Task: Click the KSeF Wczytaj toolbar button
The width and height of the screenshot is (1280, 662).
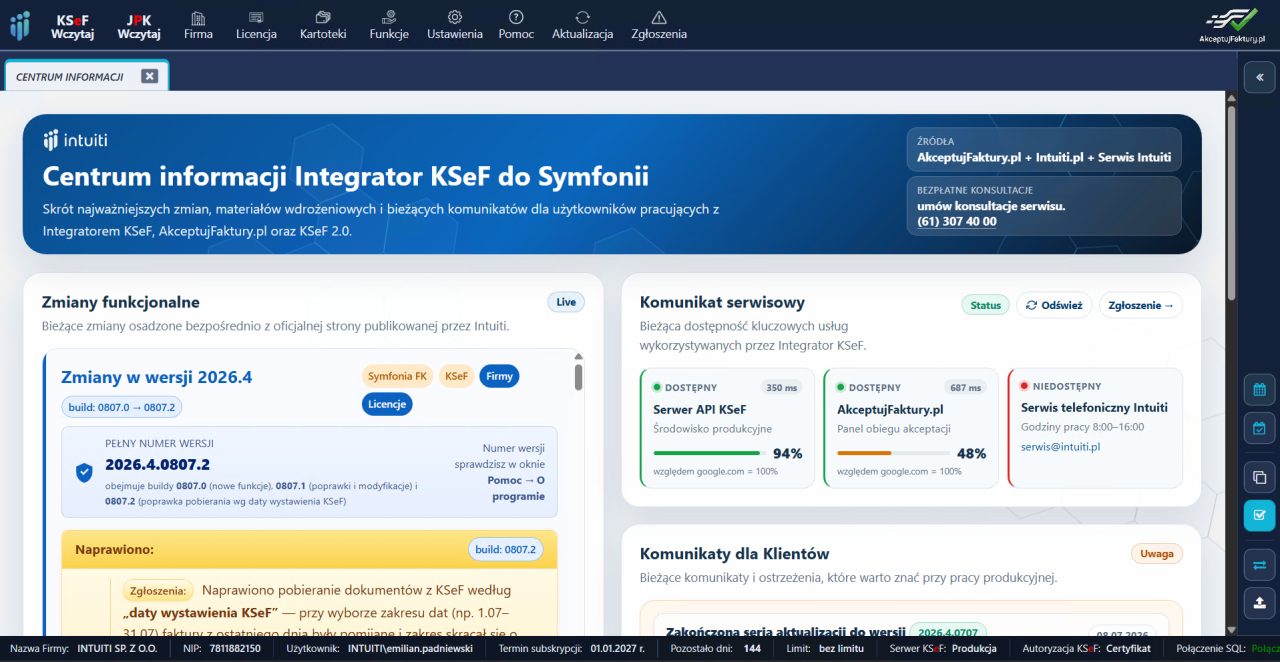Action: coord(73,26)
